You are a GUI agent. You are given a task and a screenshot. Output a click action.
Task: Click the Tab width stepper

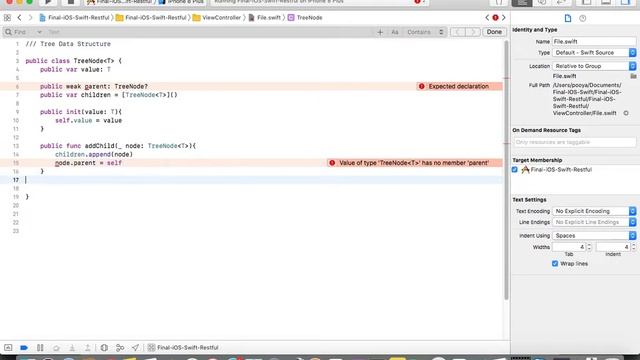point(589,247)
